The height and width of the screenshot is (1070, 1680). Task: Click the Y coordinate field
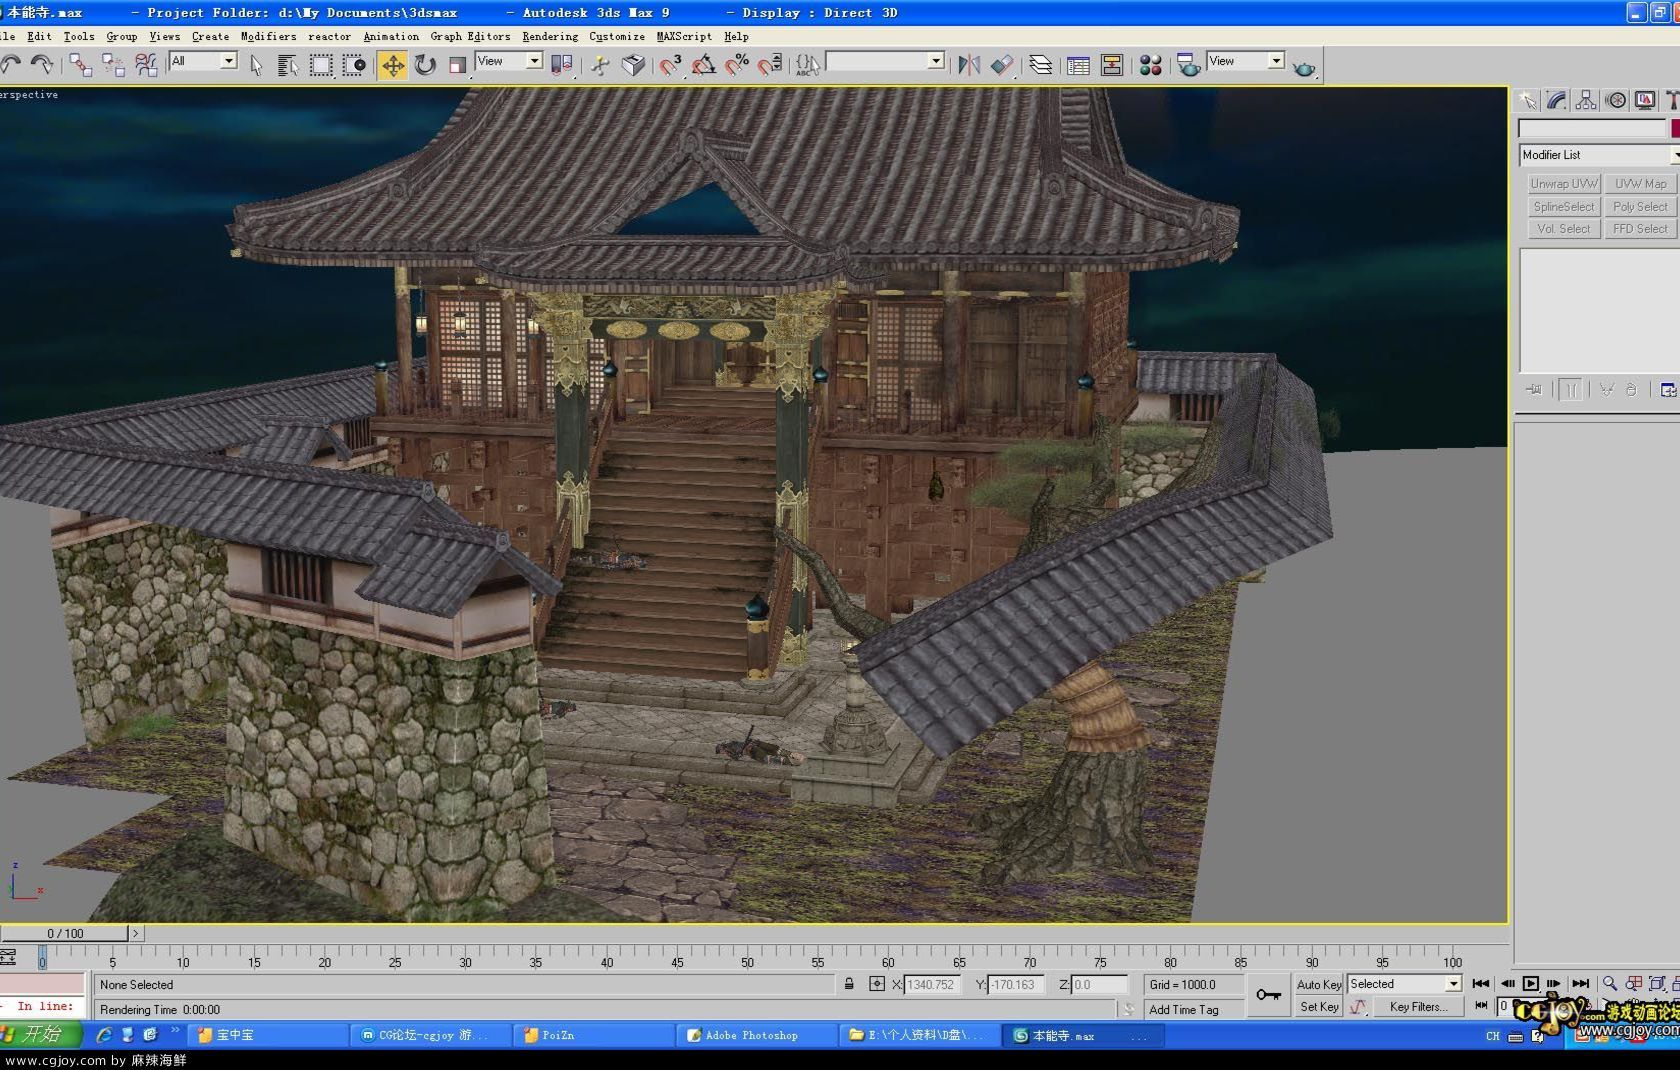pos(1016,985)
